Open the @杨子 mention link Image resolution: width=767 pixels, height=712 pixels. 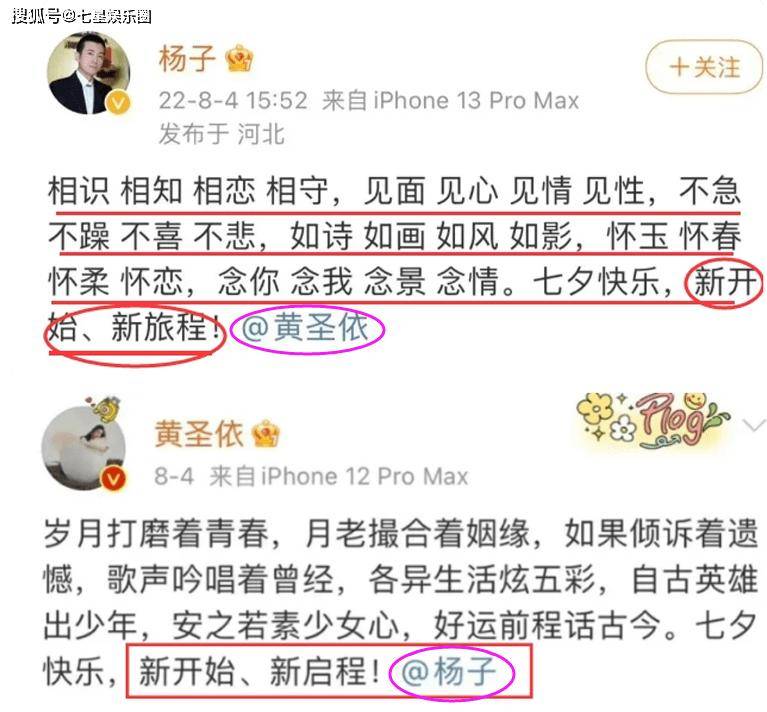449,671
